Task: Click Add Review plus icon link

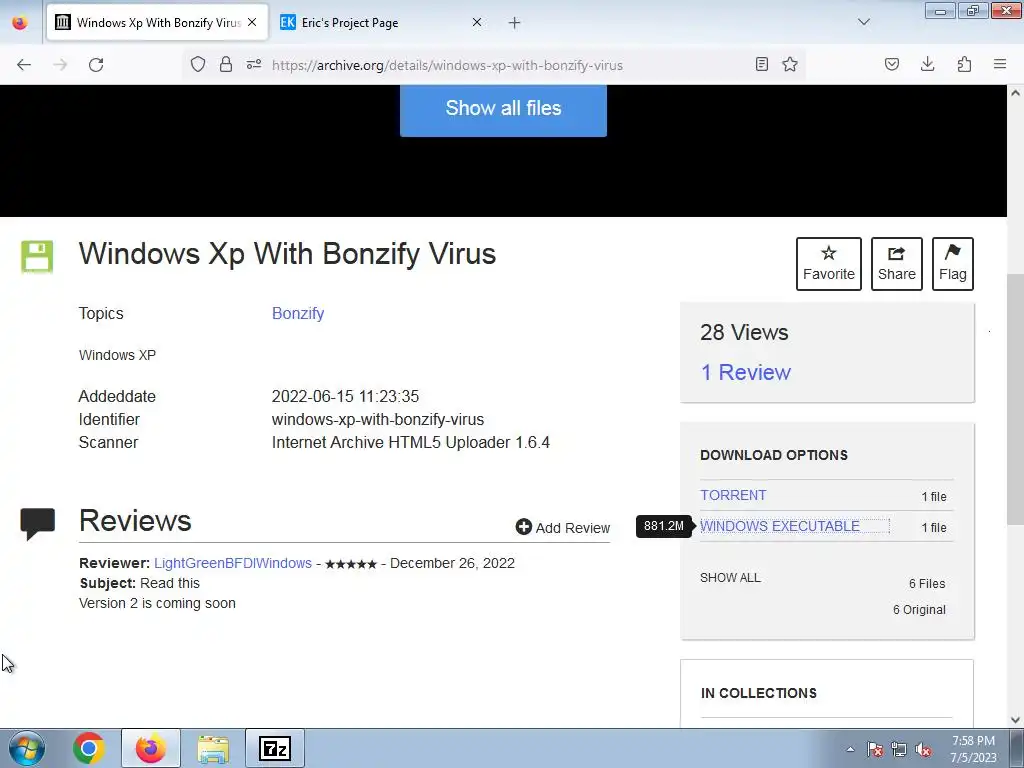Action: pyautogui.click(x=563, y=528)
